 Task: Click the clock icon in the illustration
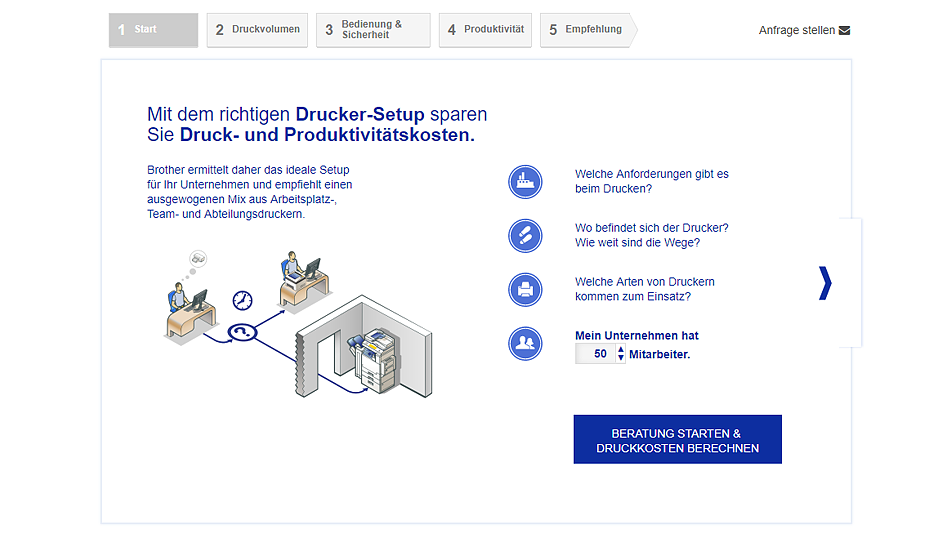tap(242, 300)
